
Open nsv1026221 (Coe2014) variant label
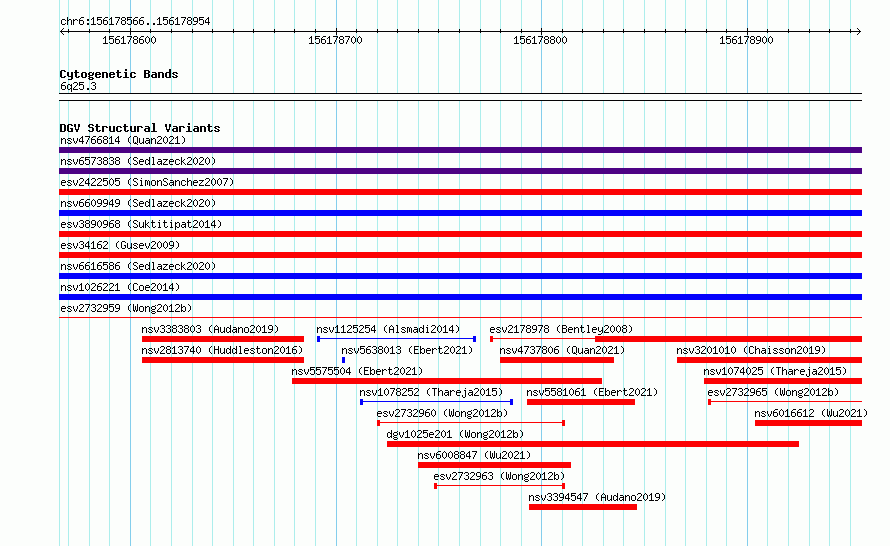(x=120, y=287)
